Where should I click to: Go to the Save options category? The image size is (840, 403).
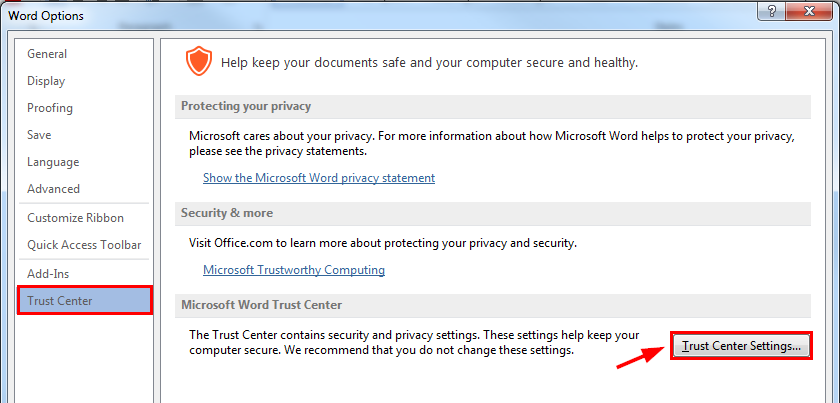tap(39, 135)
